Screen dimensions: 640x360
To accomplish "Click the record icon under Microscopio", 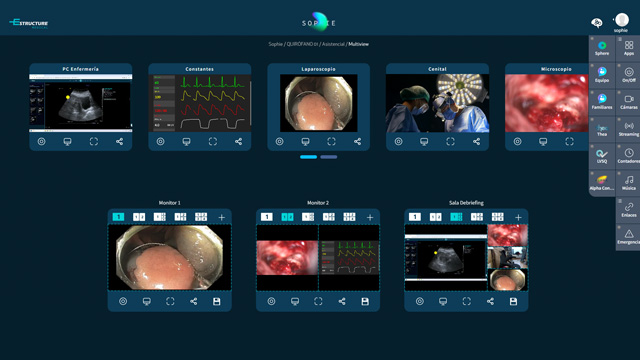I will click(x=517, y=142).
